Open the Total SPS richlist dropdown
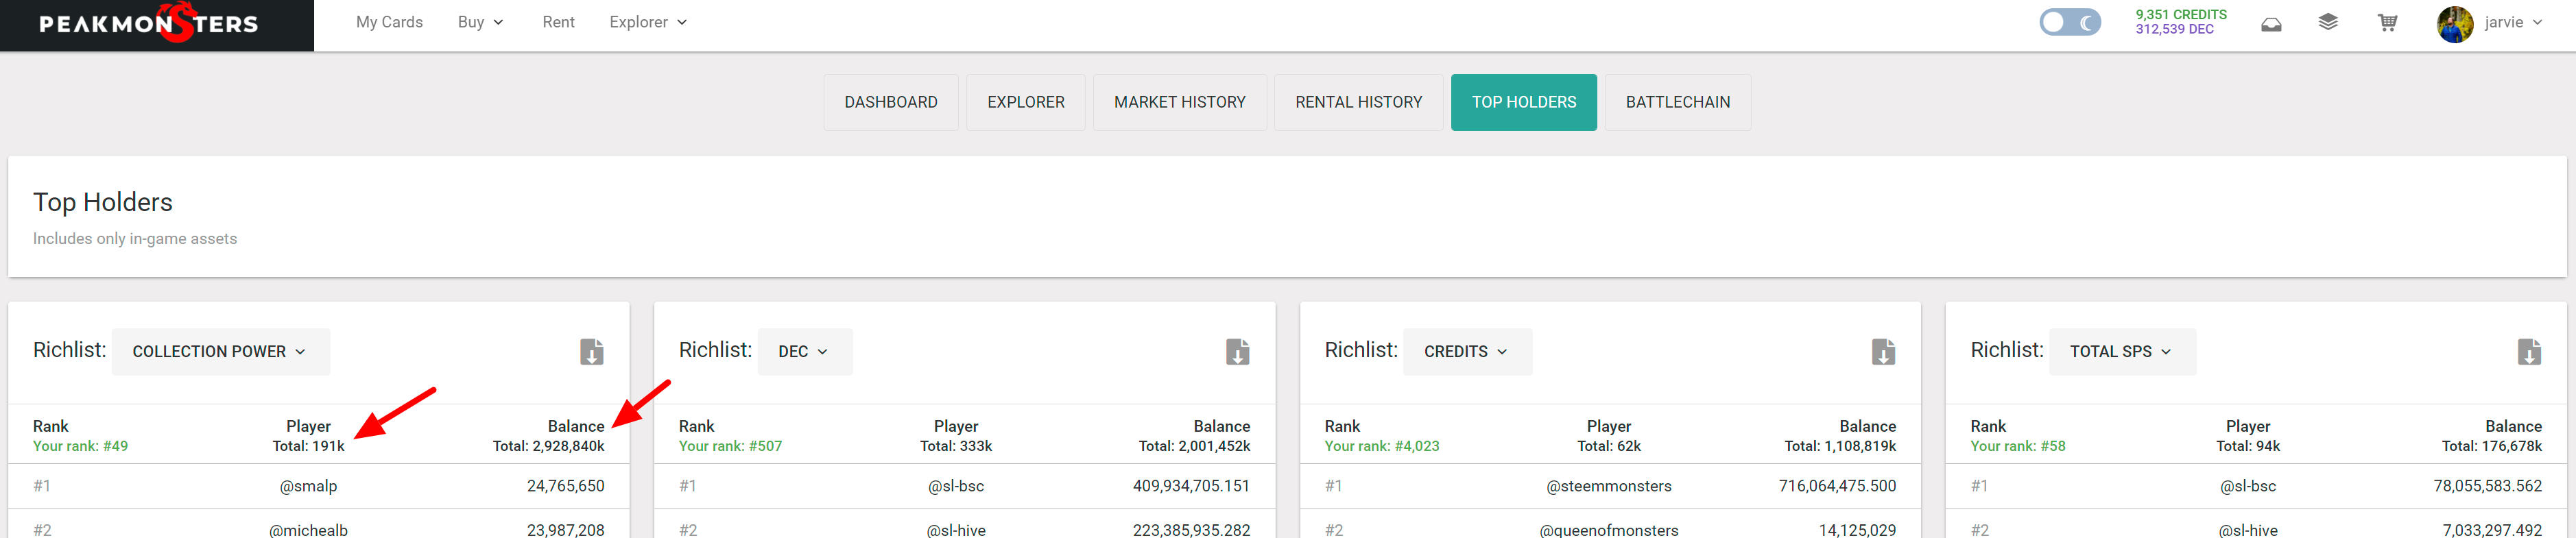2576x538 pixels. [2122, 351]
